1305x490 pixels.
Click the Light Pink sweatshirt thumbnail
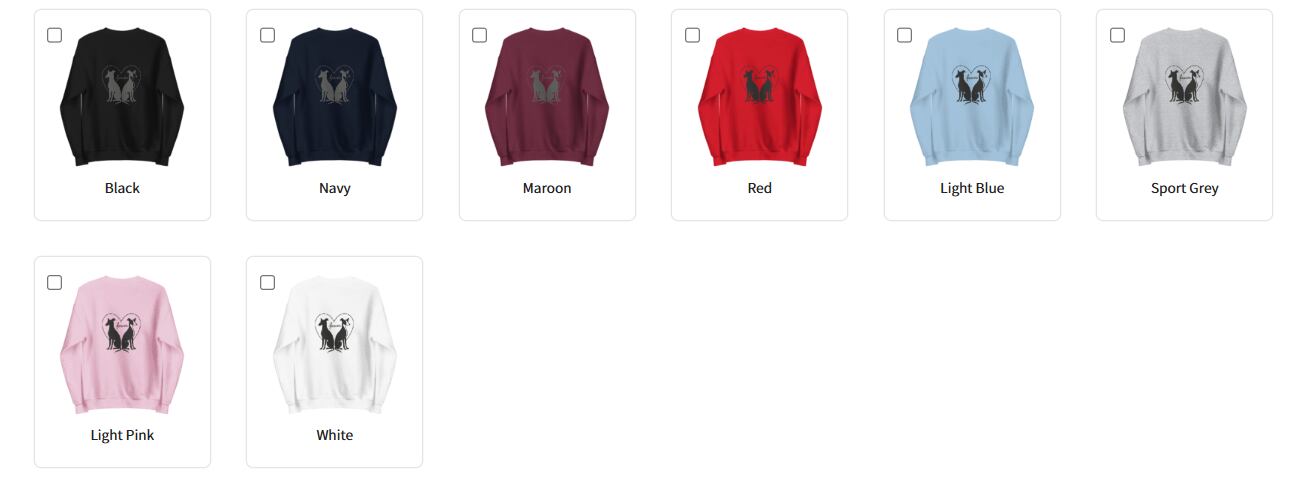pyautogui.click(x=122, y=344)
